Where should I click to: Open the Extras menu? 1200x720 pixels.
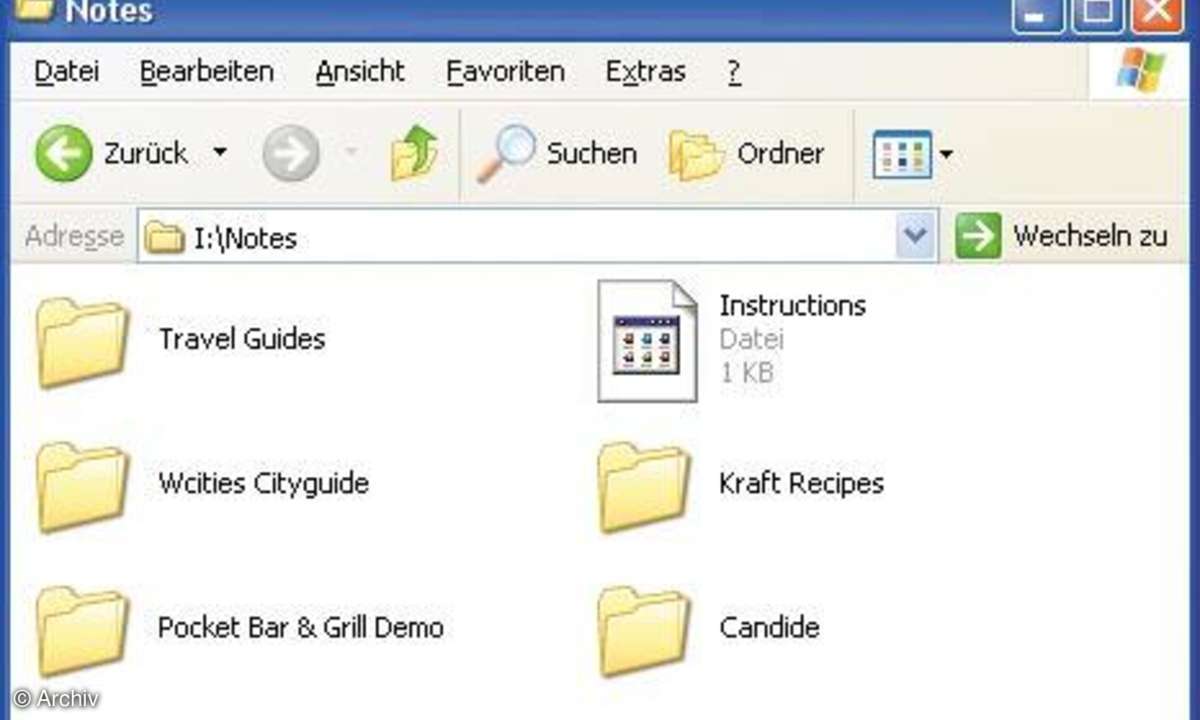[x=645, y=72]
